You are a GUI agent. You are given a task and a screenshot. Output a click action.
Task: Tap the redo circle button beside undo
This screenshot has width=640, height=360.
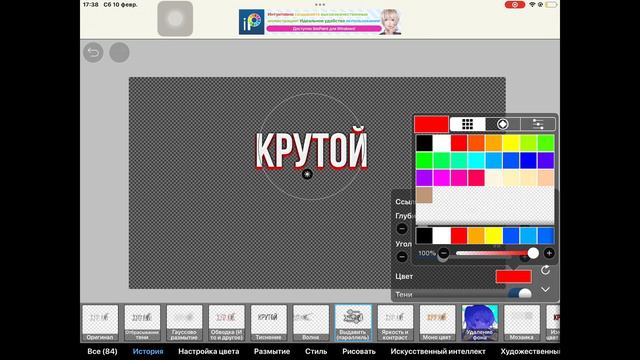point(119,53)
